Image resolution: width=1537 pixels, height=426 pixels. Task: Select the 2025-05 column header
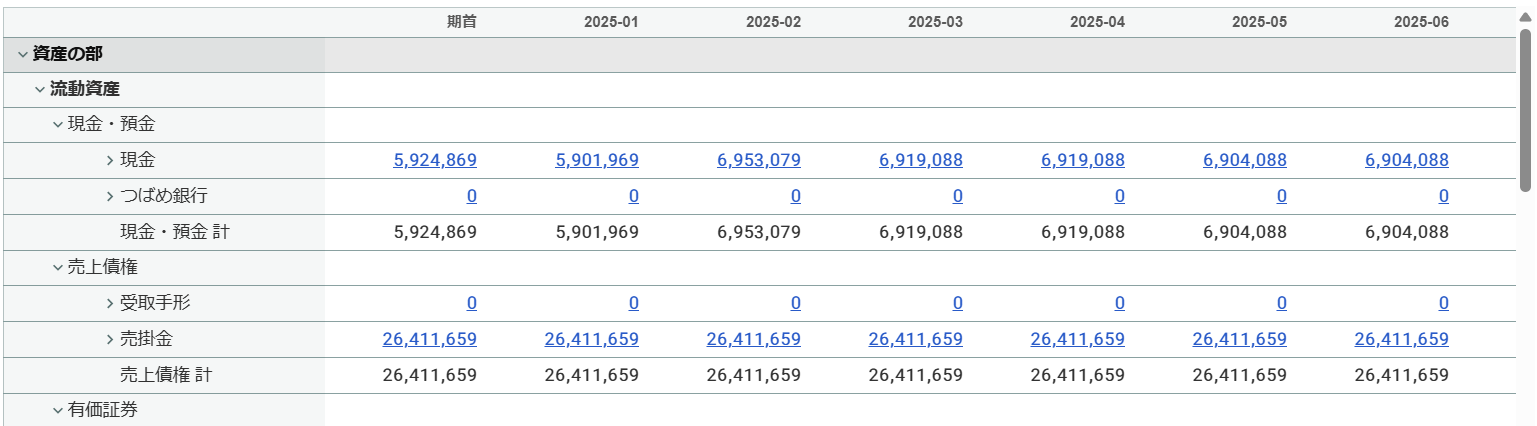click(1260, 22)
